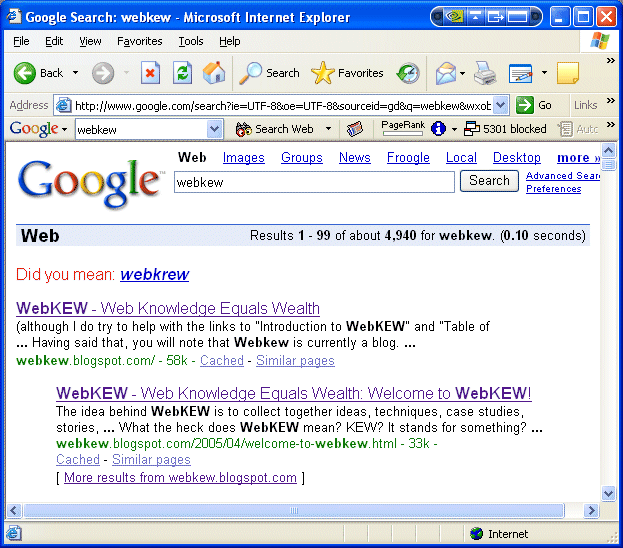Open the Mail button dropdown arrow

462,73
